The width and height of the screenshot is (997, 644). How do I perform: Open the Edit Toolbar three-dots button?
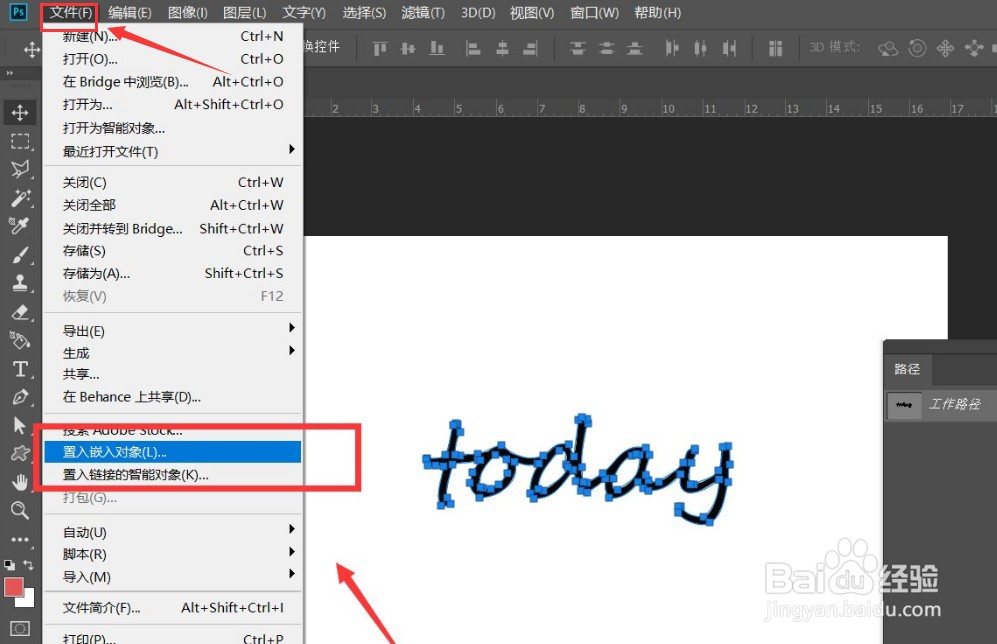pos(20,539)
